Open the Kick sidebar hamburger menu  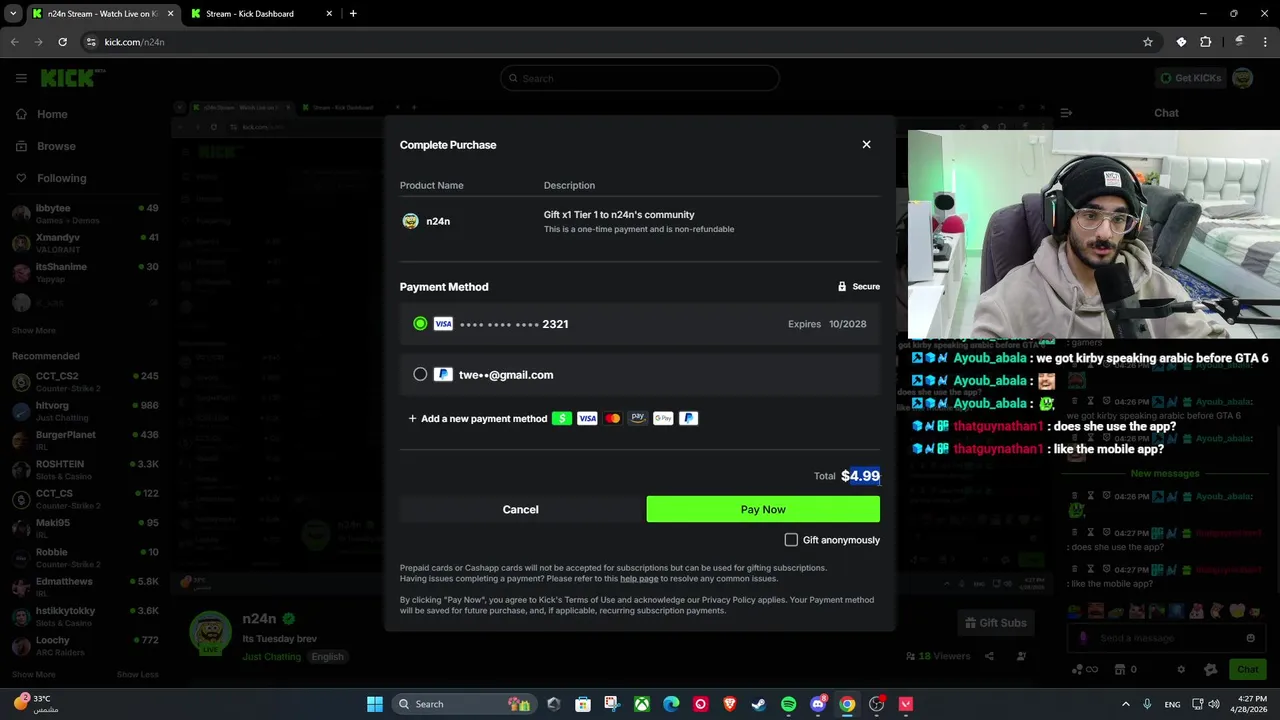21,78
